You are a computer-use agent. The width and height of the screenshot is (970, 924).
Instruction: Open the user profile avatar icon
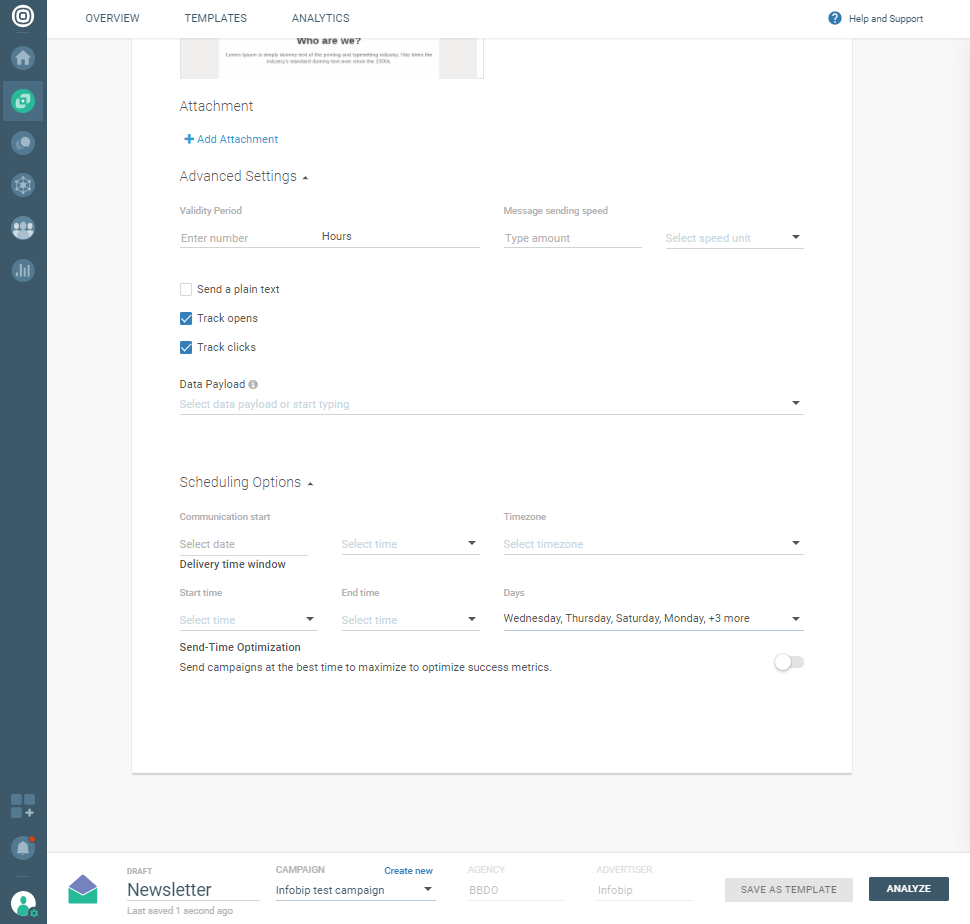click(x=23, y=903)
